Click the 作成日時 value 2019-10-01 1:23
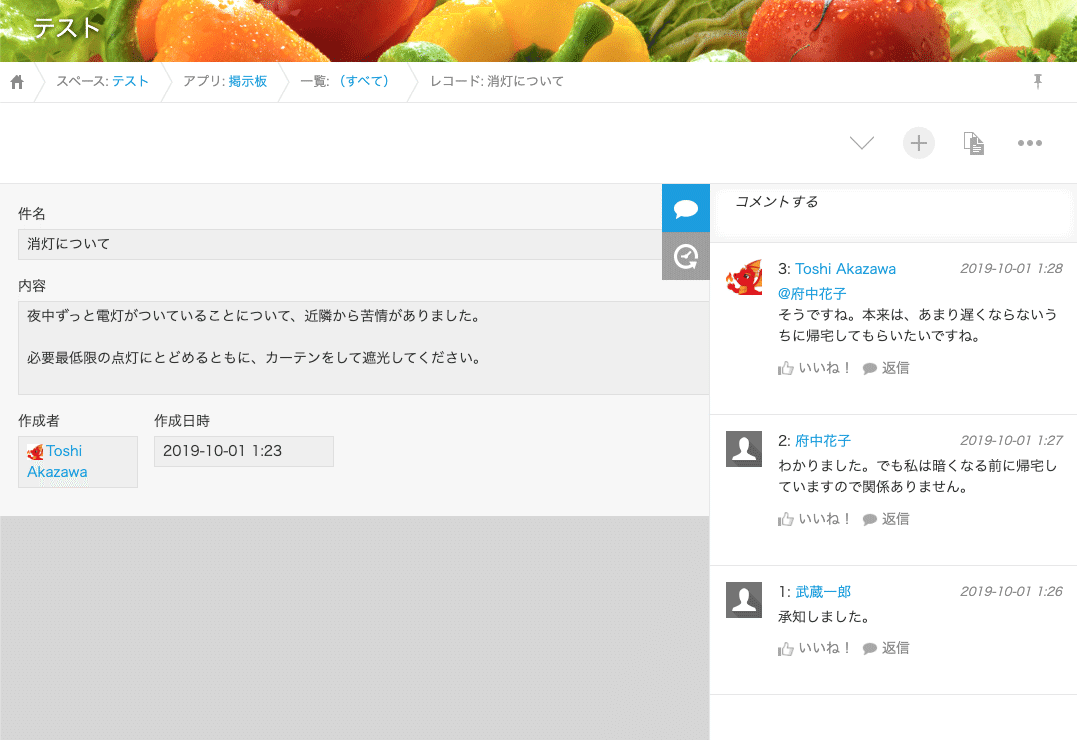Screen dimensions: 1077x740 (x=244, y=451)
